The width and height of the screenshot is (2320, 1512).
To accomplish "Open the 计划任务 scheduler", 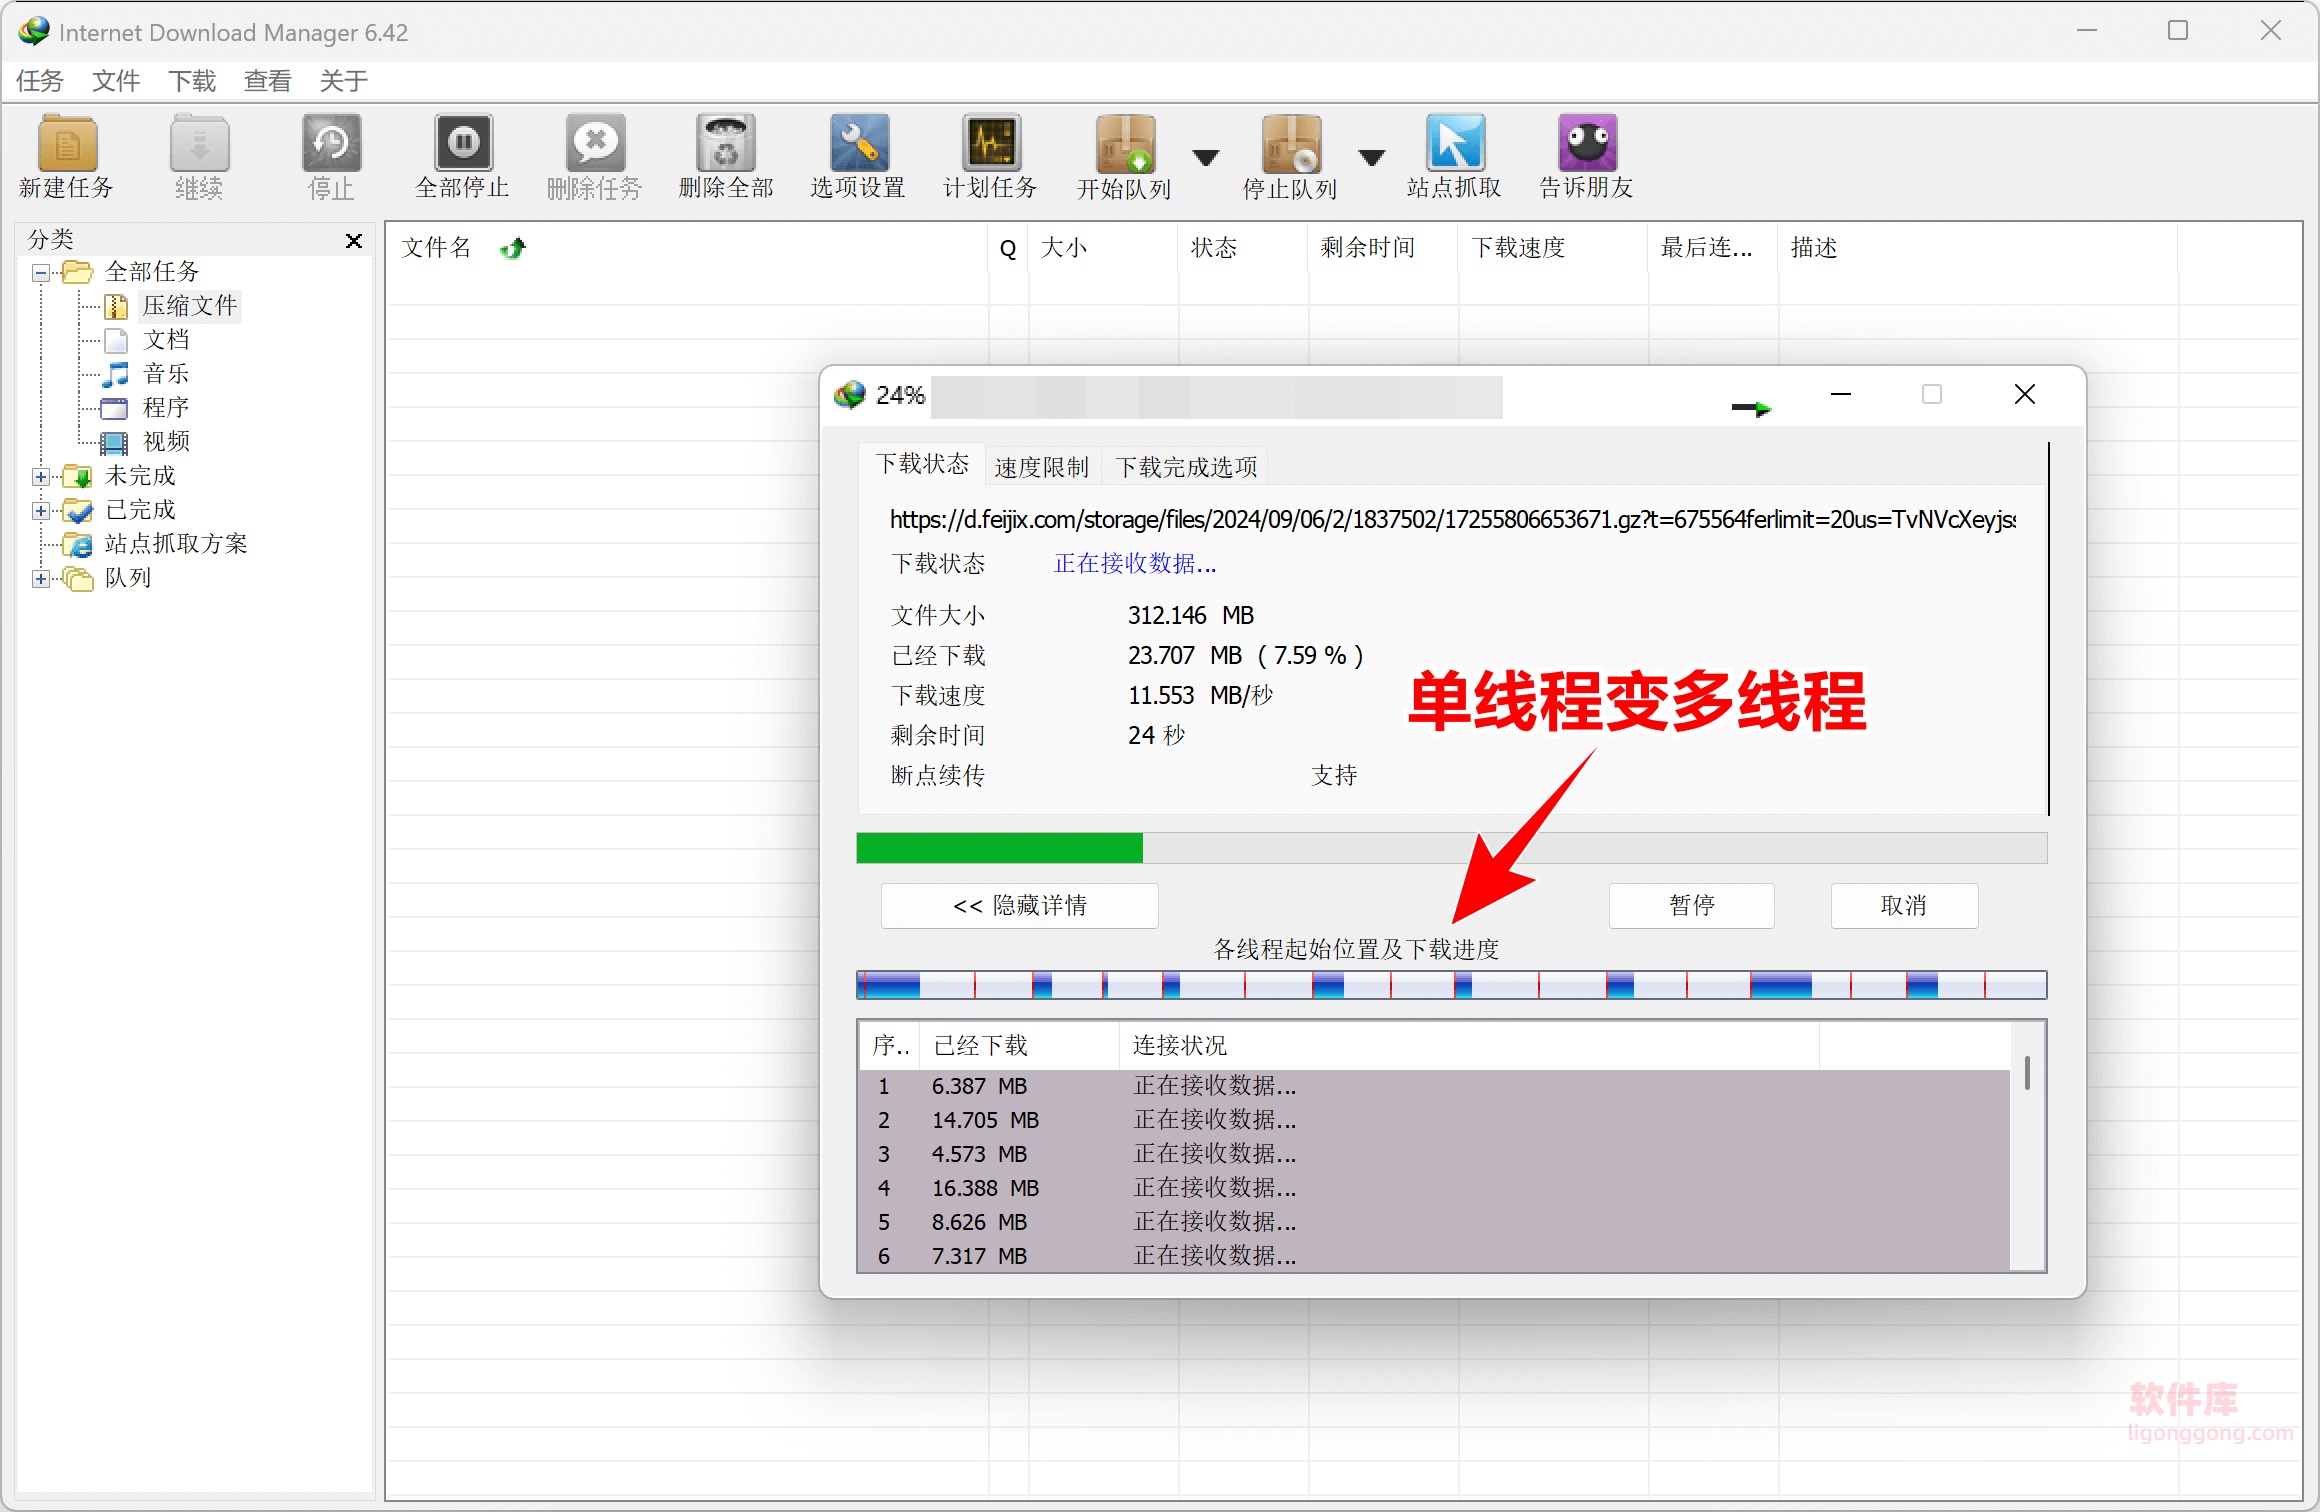I will (989, 155).
